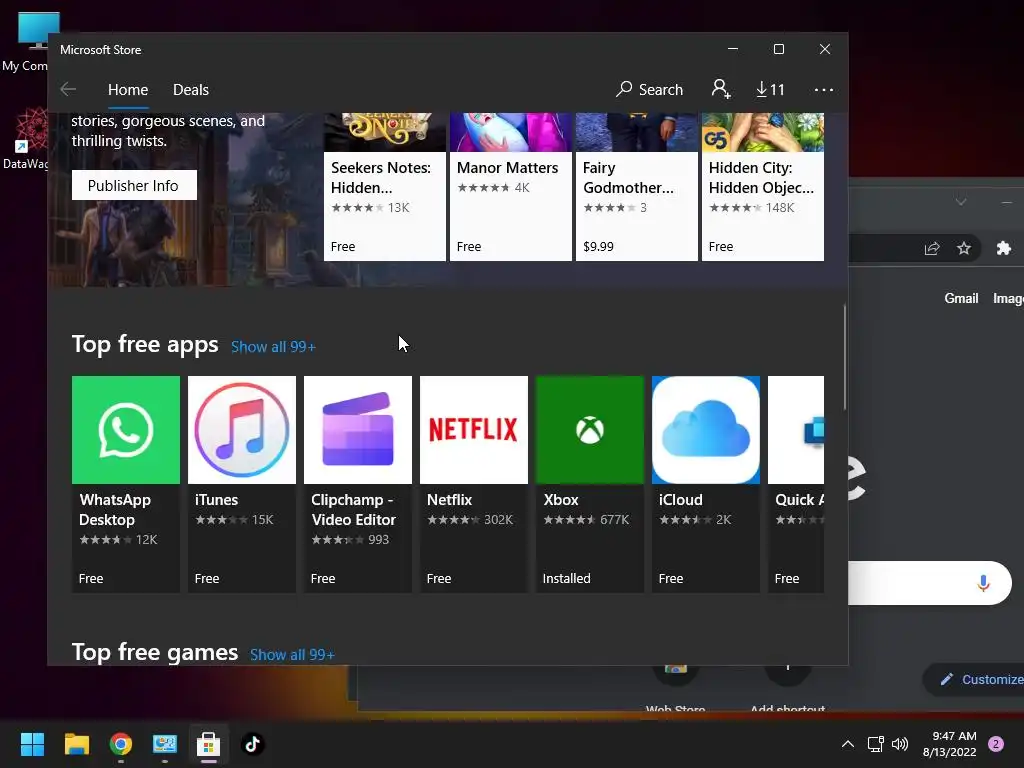Open the iTunes app icon
Image resolution: width=1024 pixels, height=768 pixels.
point(242,430)
